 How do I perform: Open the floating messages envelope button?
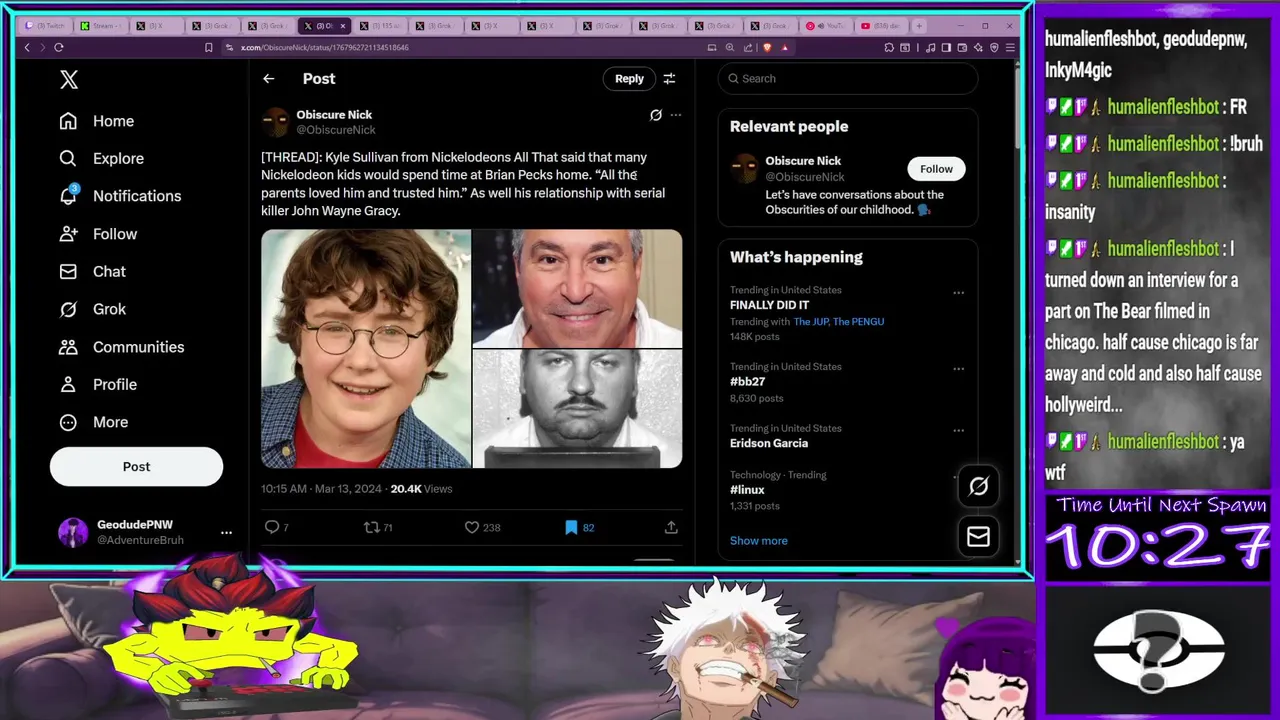[x=978, y=537]
